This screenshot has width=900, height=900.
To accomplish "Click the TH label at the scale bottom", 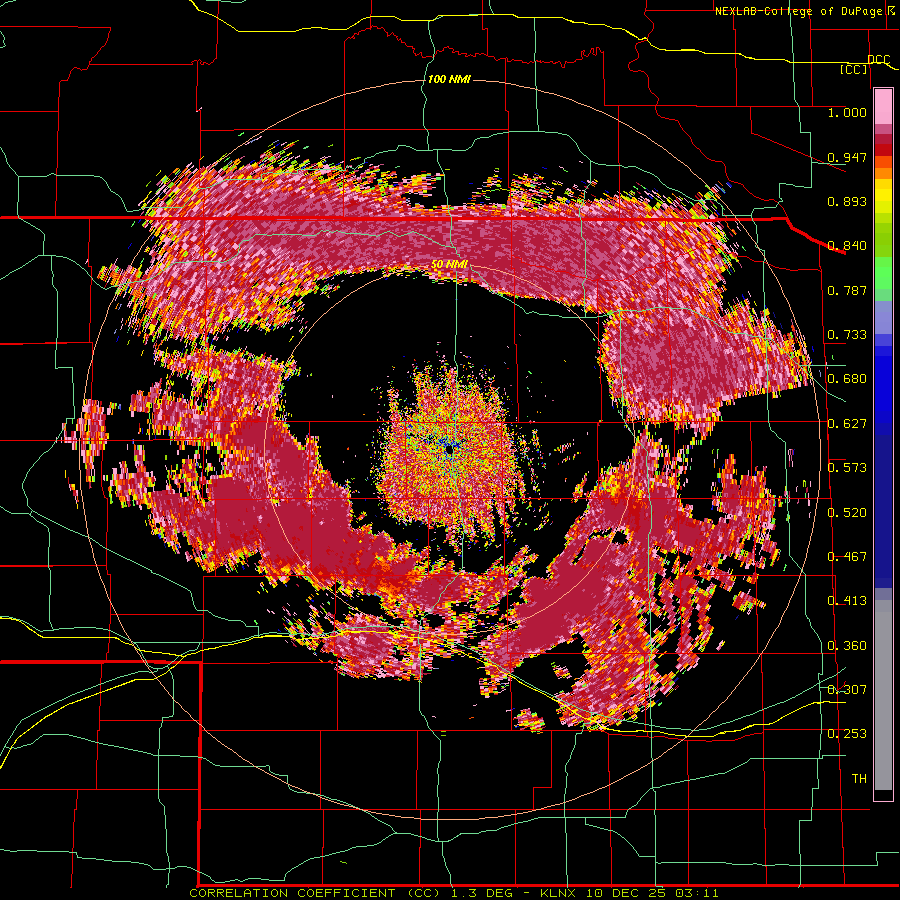I will 859,779.
